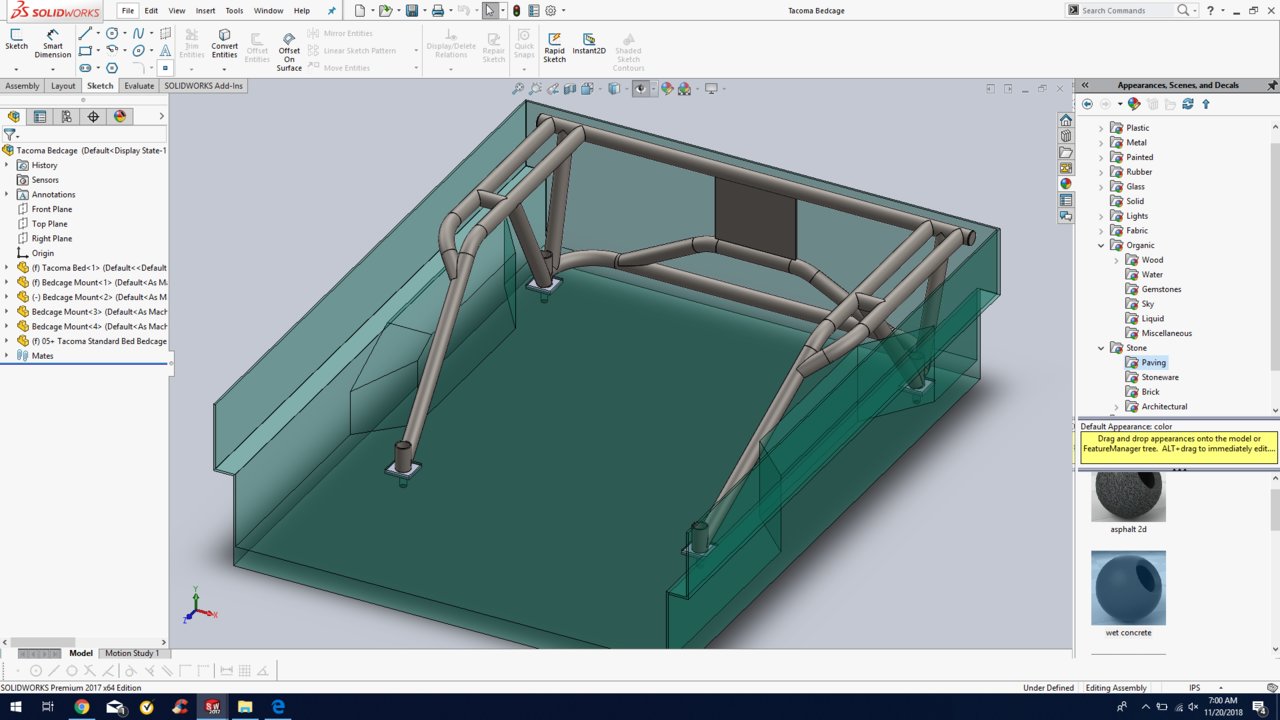Select the Corner Rectangle tool
Image resolution: width=1280 pixels, height=720 pixels.
click(85, 50)
